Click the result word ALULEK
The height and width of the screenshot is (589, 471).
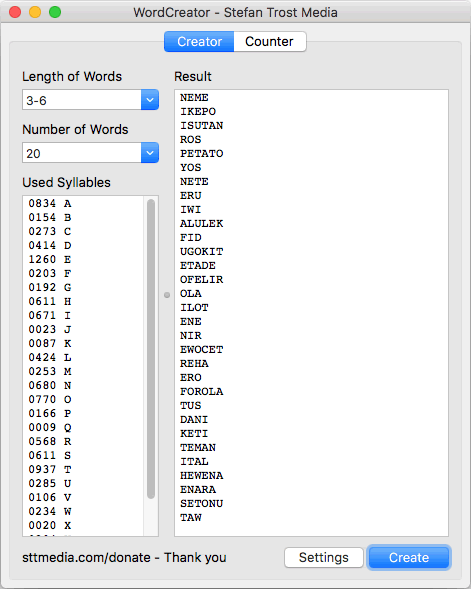tap(202, 224)
